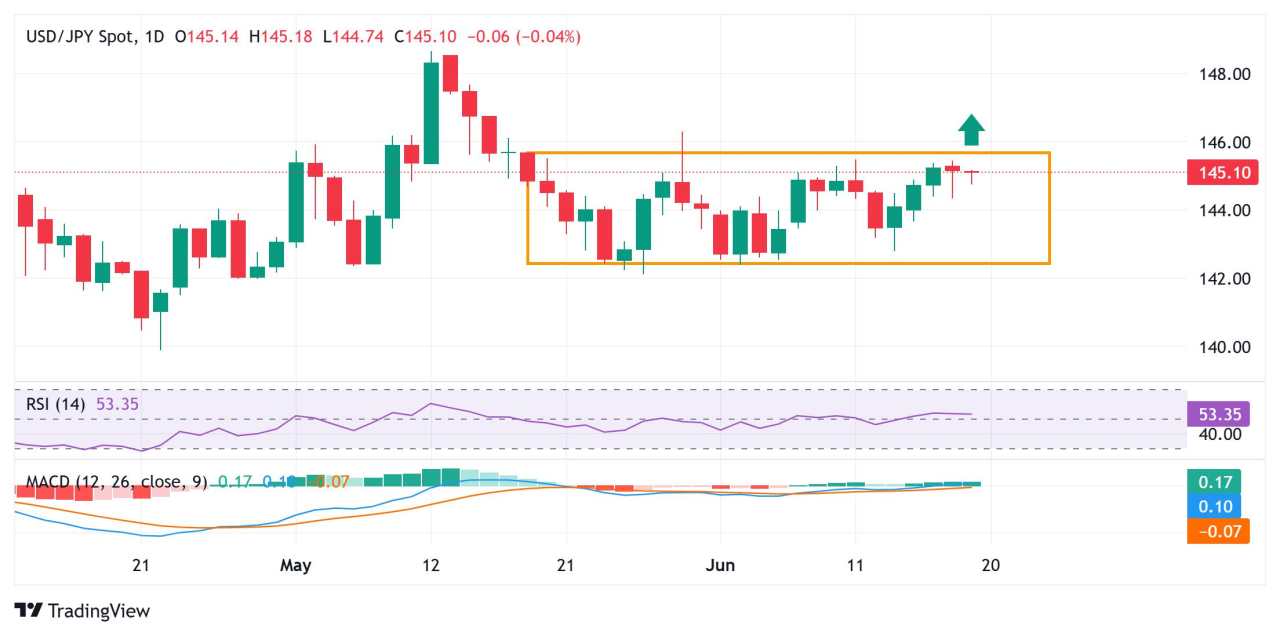Select the blue MACD line tag 0.10
The image size is (1280, 636).
[x=1213, y=506]
